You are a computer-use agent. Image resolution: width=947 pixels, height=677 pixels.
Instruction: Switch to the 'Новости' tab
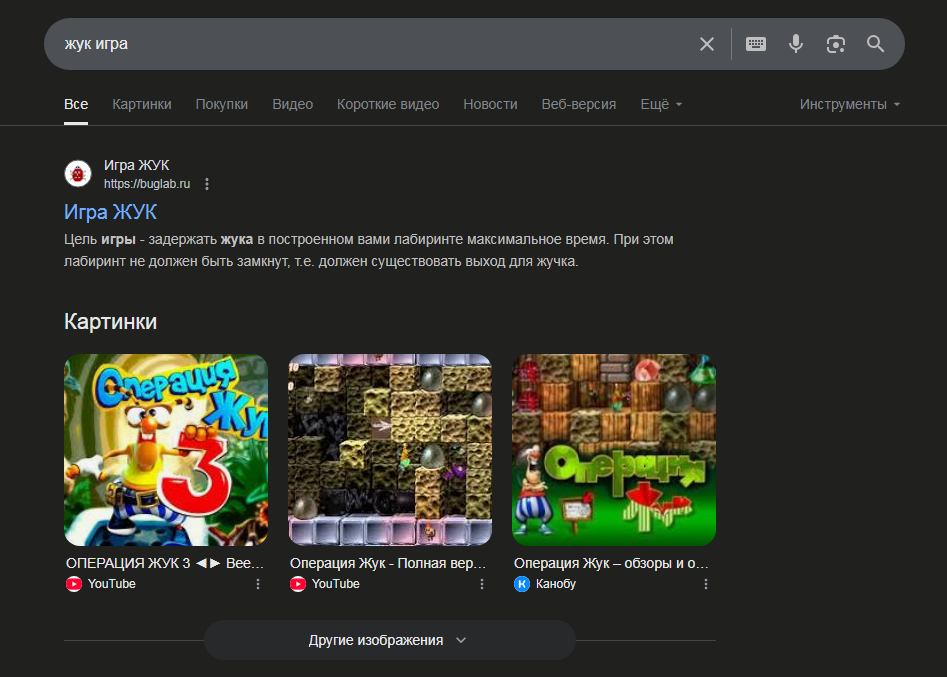tap(490, 104)
